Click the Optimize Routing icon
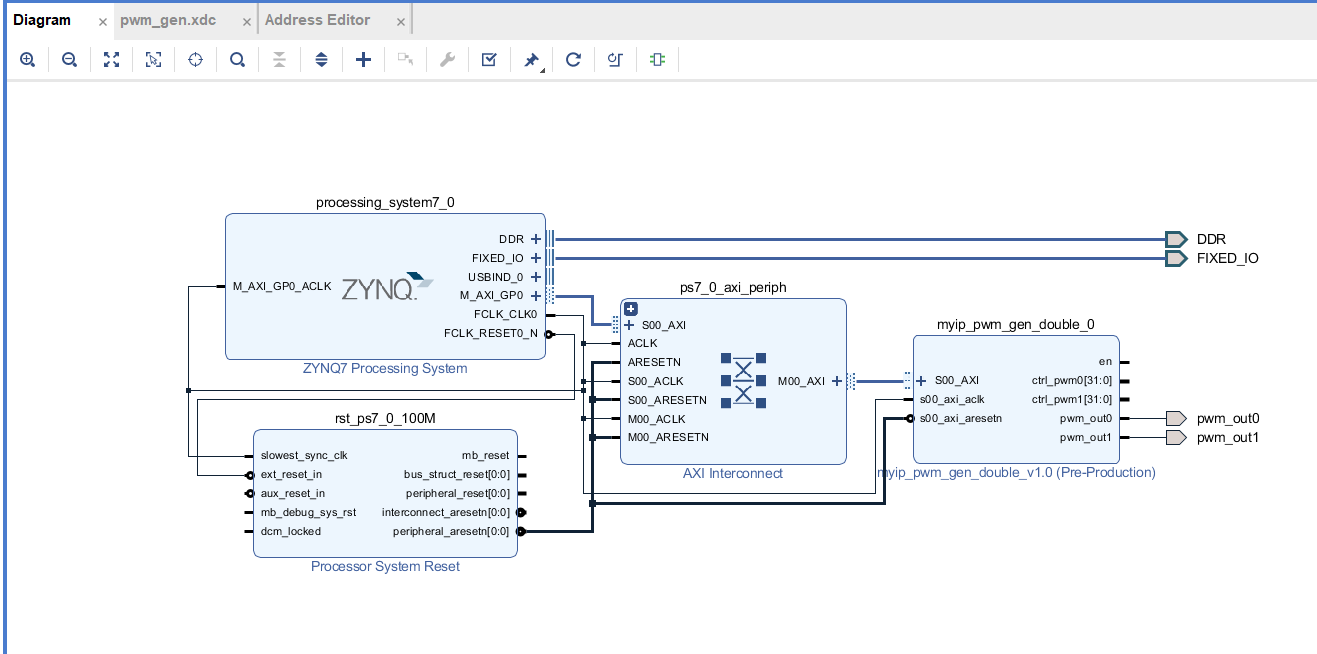1317x654 pixels. tap(615, 60)
